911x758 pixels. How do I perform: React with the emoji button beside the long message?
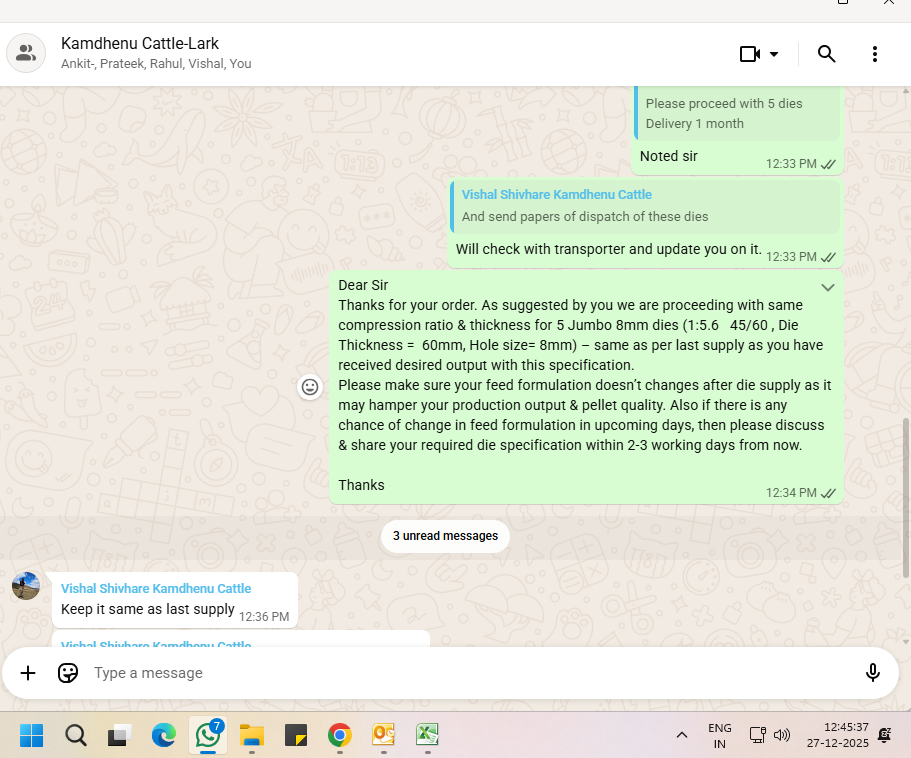(310, 387)
